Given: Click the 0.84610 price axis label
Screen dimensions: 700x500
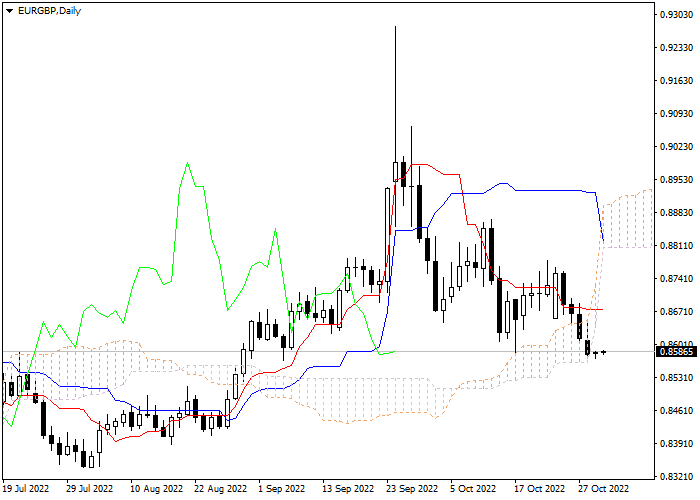Looking at the screenshot, I should 677,411.
